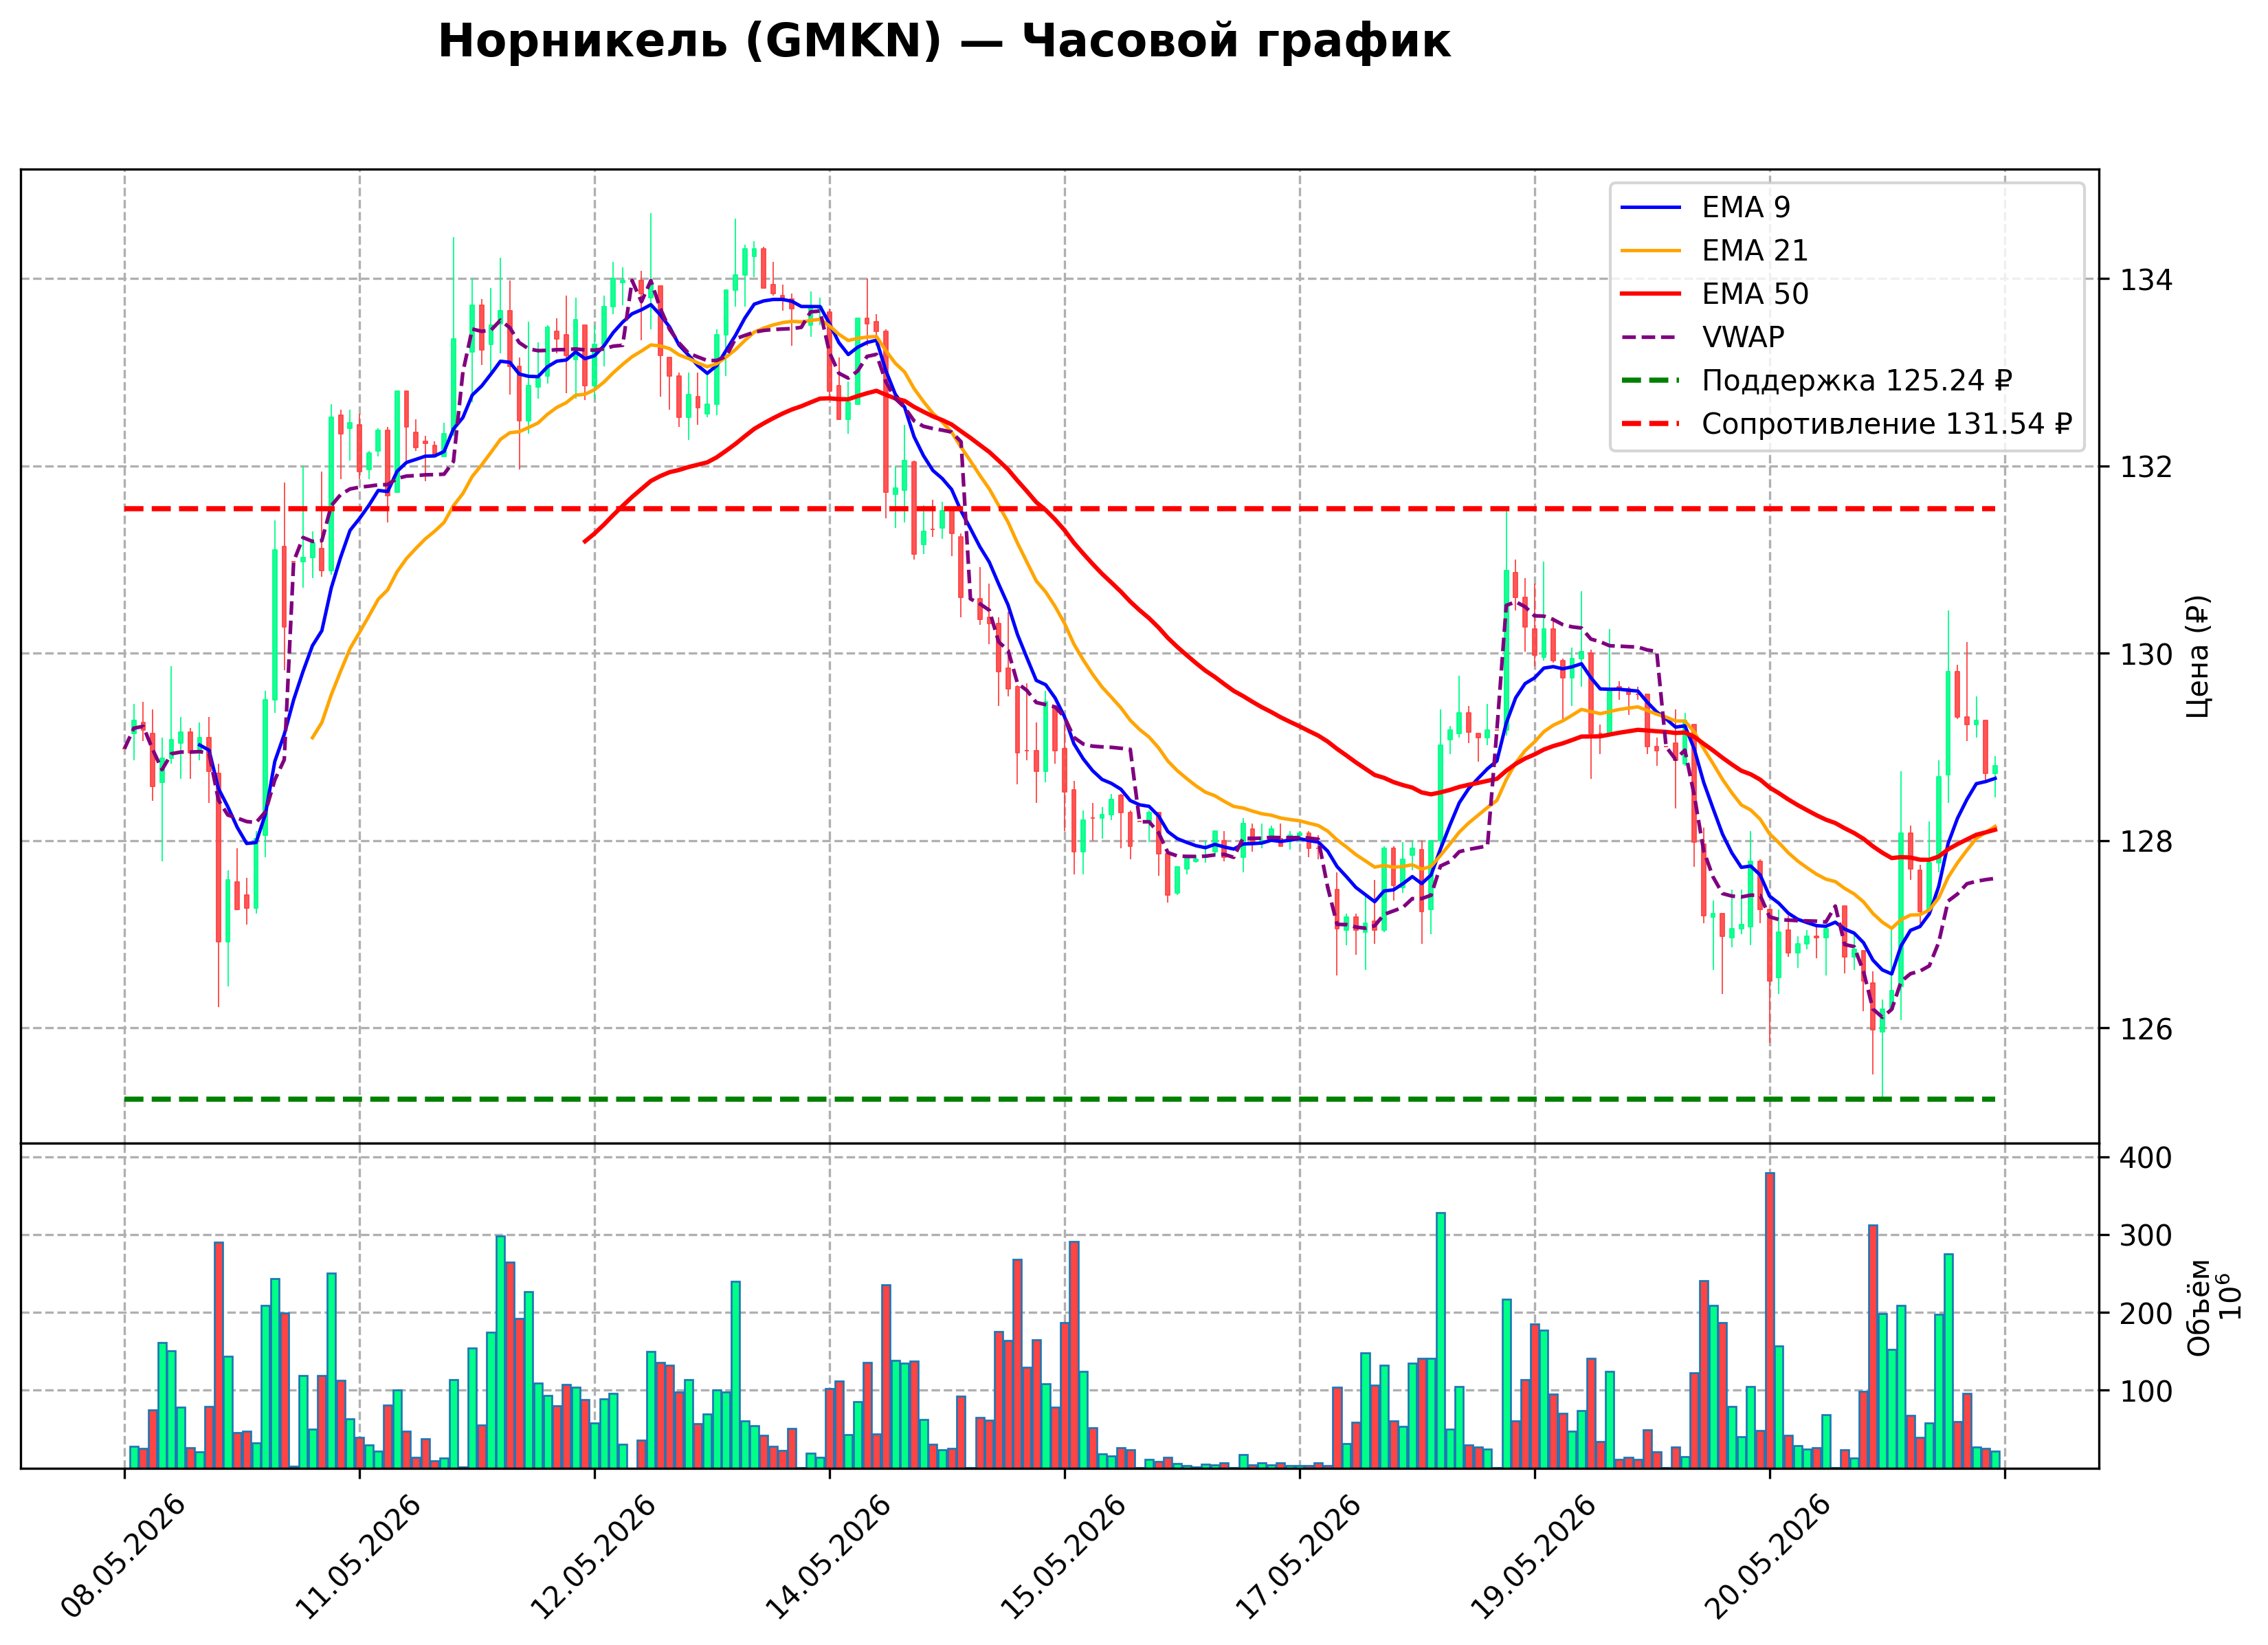Click the green dashed support legend sample

1651,381
